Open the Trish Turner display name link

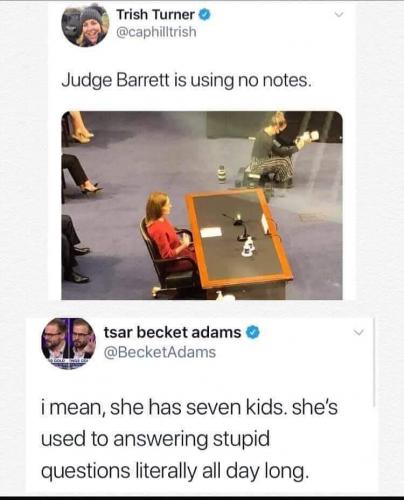point(155,15)
